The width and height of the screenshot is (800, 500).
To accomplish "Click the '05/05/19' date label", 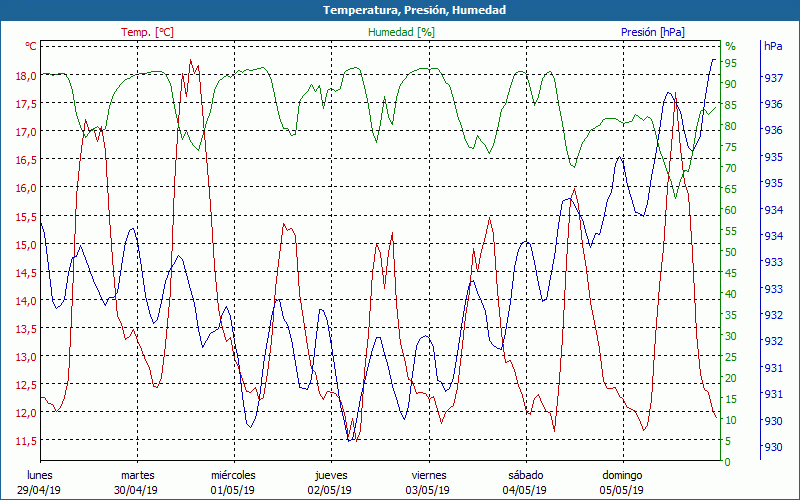I will click(x=621, y=490).
